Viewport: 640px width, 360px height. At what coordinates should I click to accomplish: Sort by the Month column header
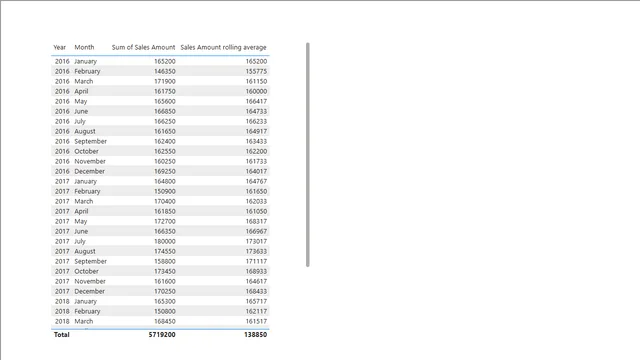(x=84, y=47)
